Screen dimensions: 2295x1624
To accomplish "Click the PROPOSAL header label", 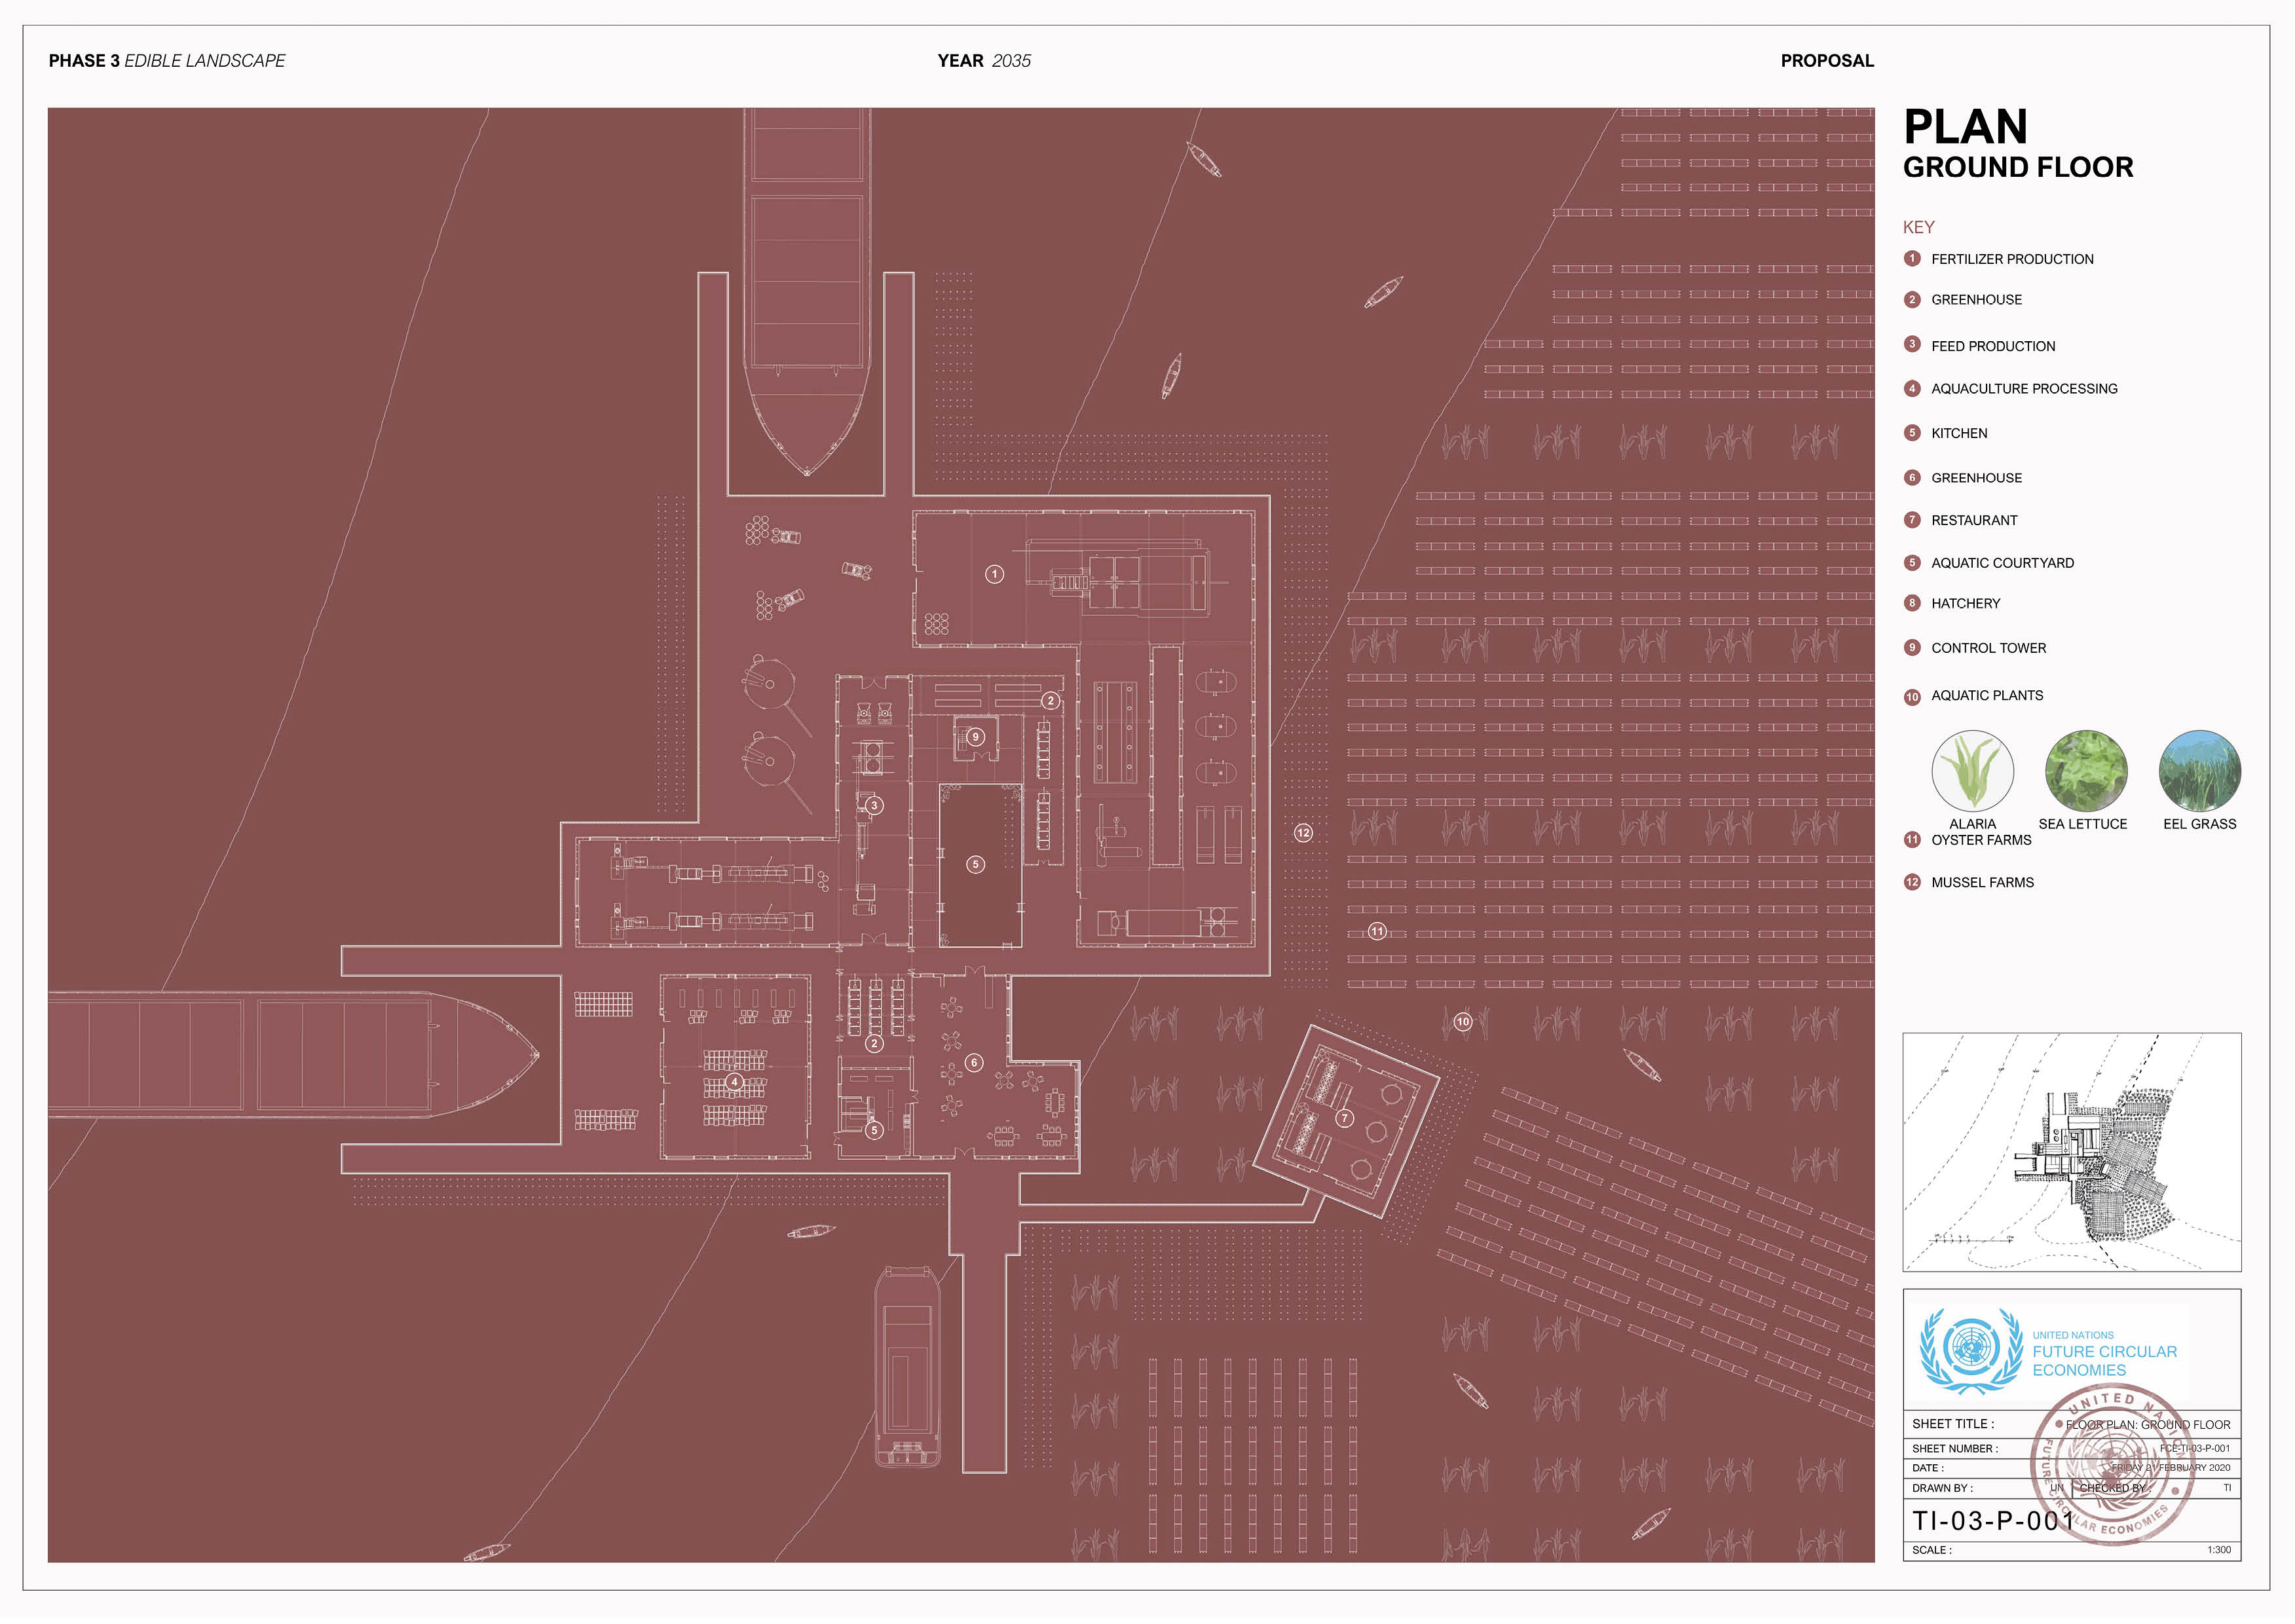I will 1827,61.
